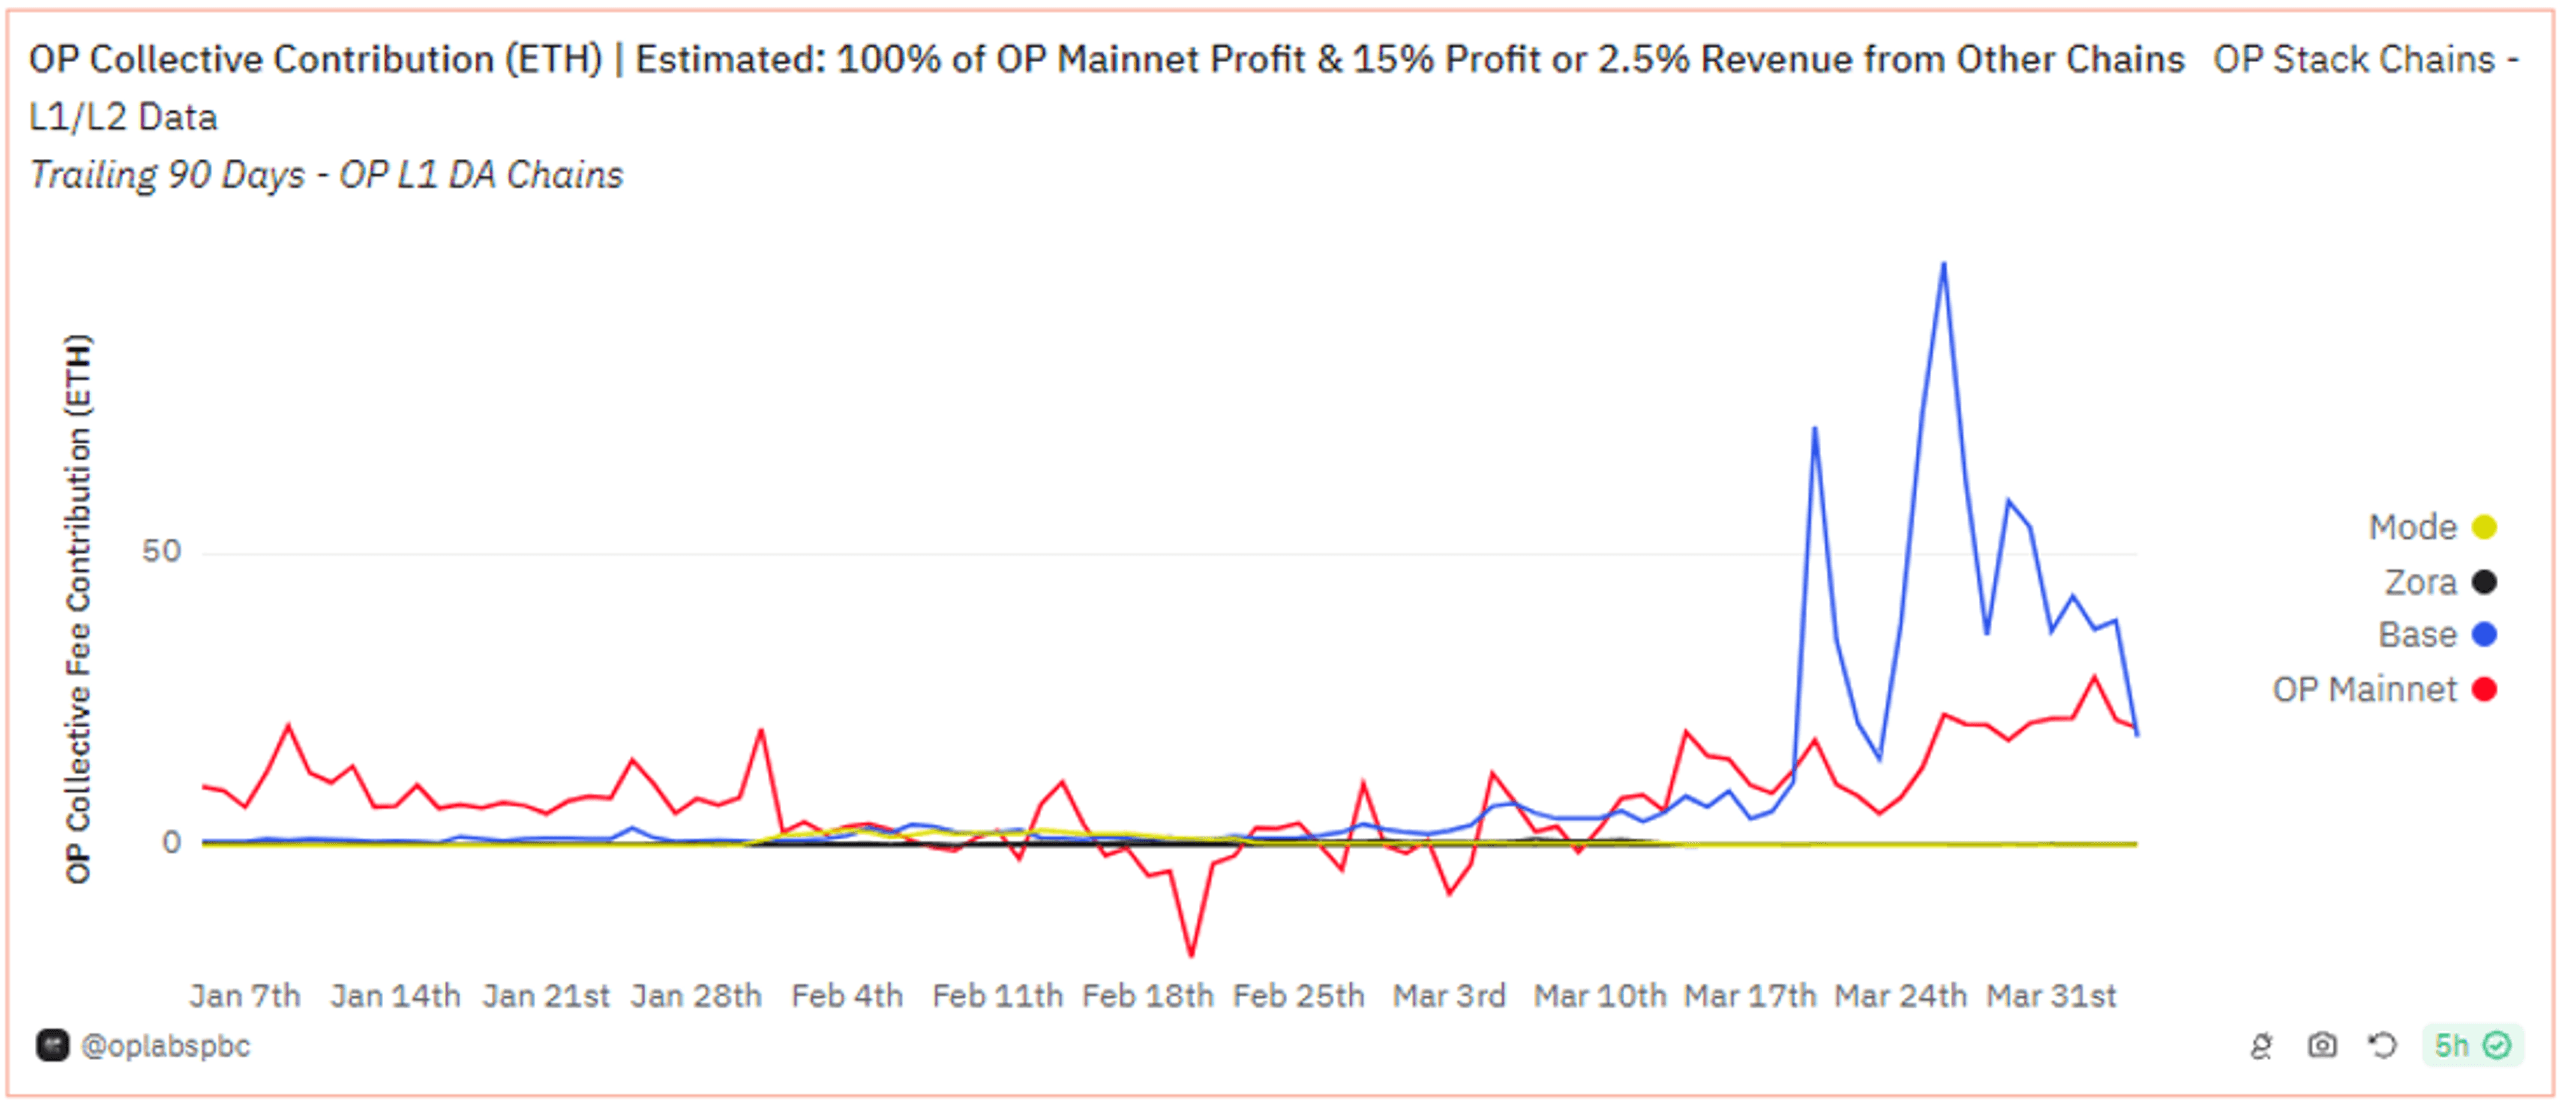The width and height of the screenshot is (2560, 1108).
Task: Click the Mar 10th axis label
Action: [x=1600, y=996]
